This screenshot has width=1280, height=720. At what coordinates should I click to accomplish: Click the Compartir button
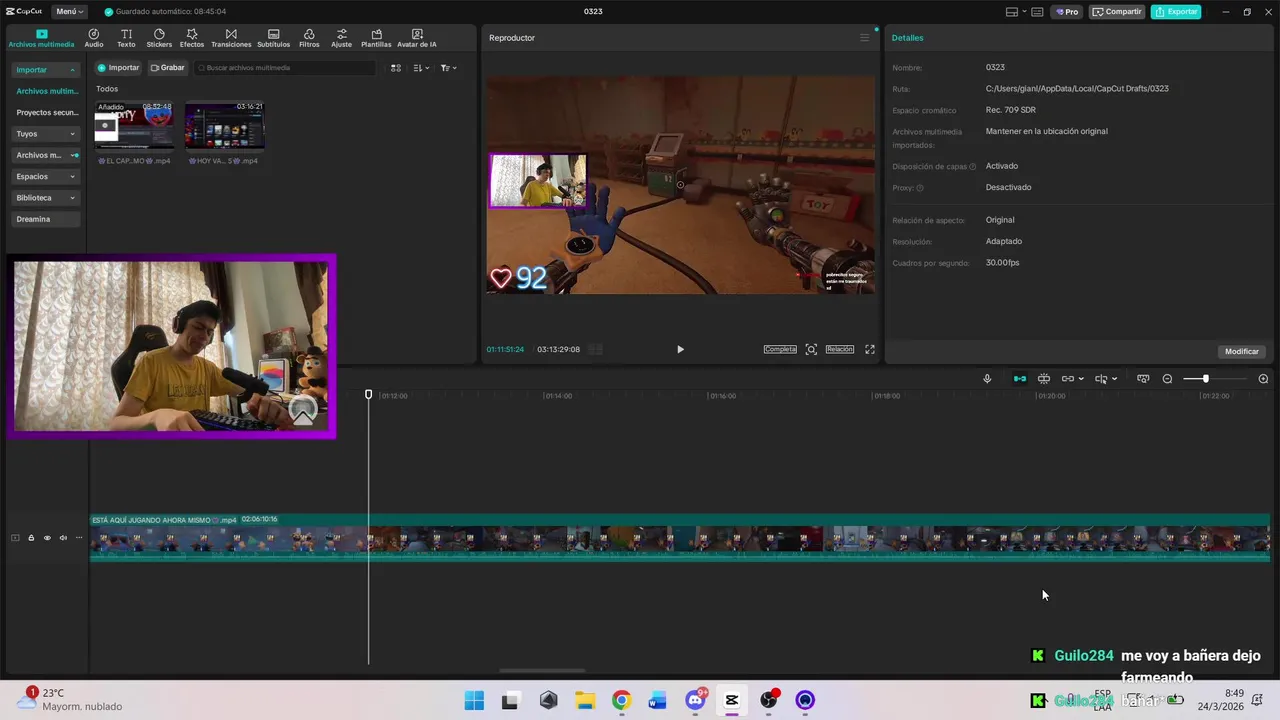tap(1117, 12)
